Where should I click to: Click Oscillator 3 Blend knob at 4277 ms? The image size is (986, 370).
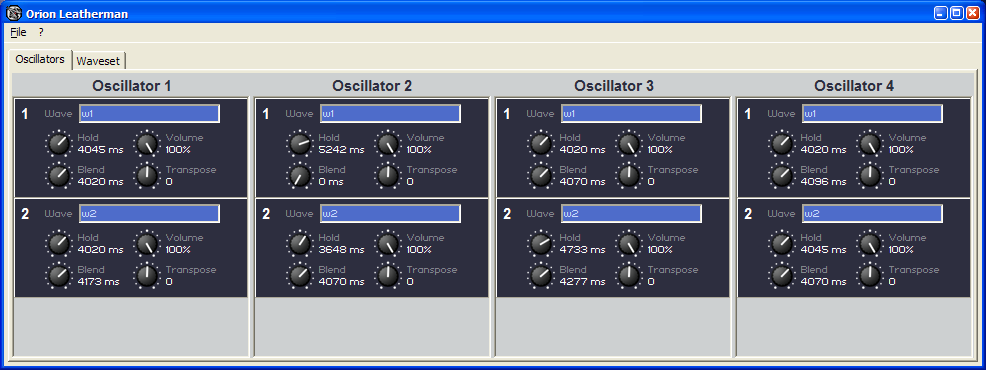[x=541, y=276]
